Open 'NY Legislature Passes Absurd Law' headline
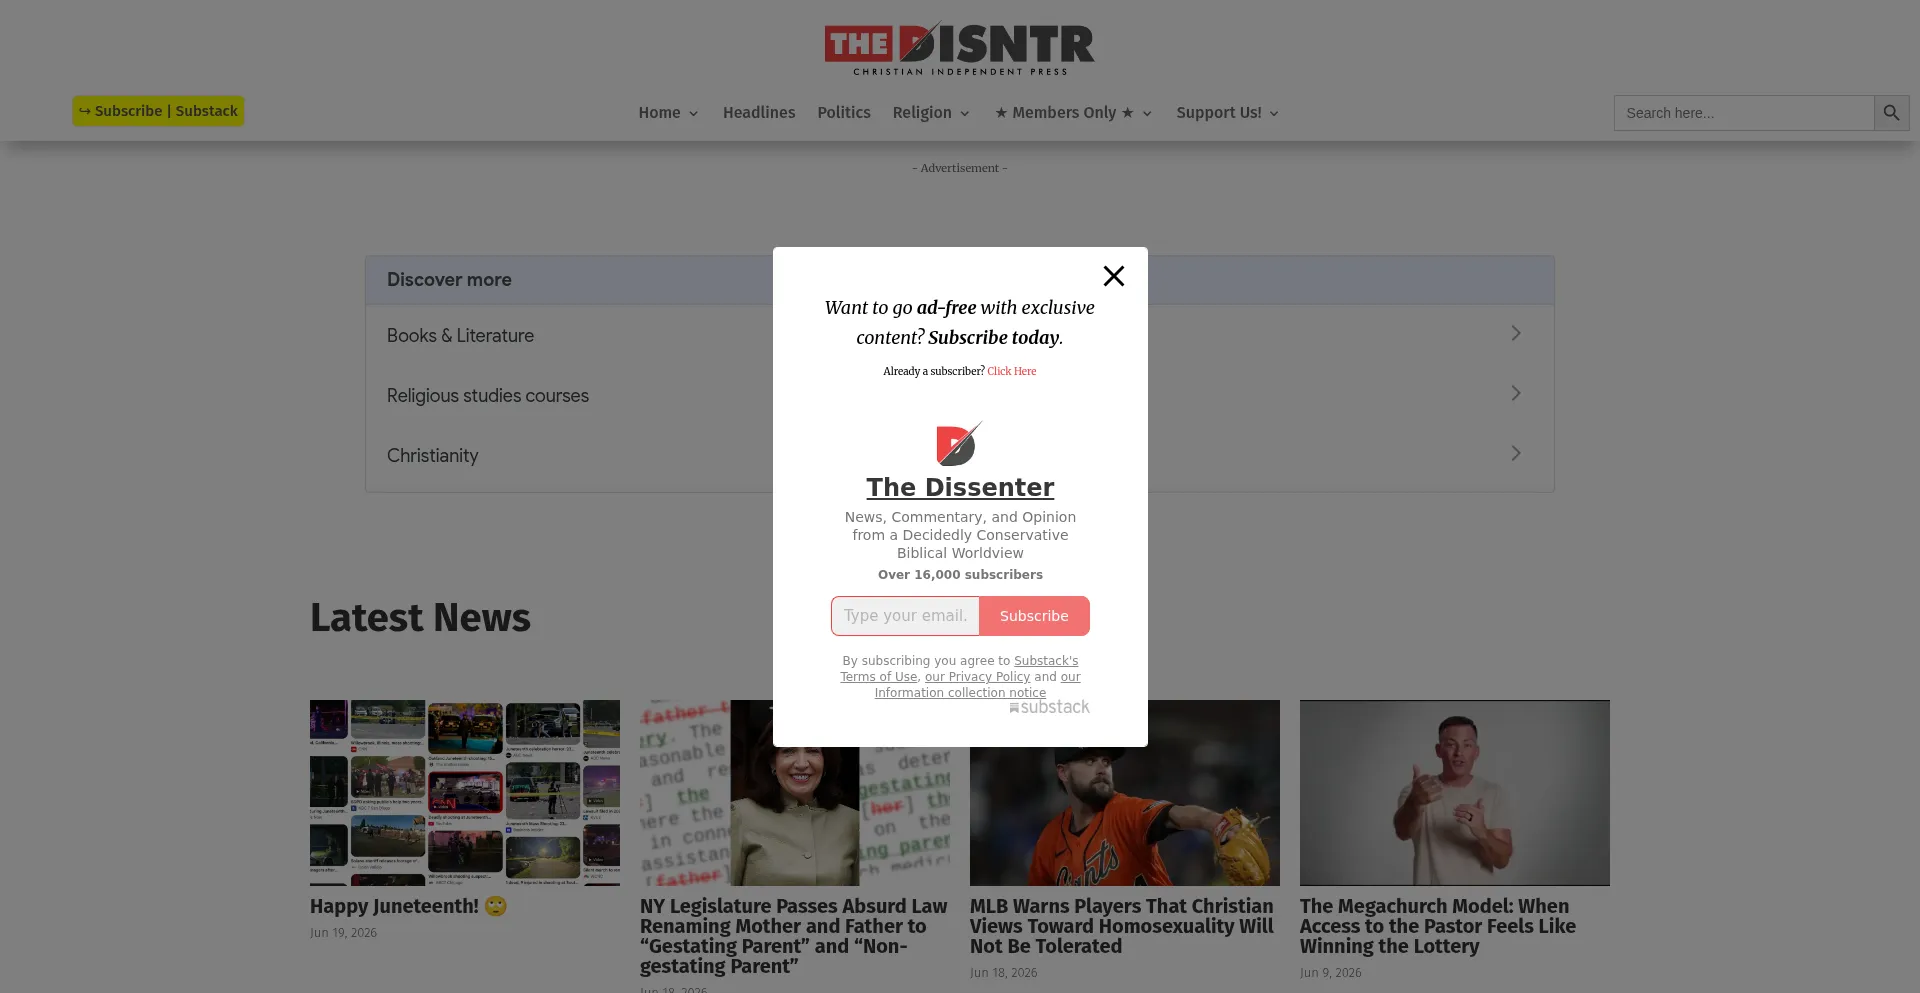Screen dimensions: 1920x993 [x=794, y=936]
